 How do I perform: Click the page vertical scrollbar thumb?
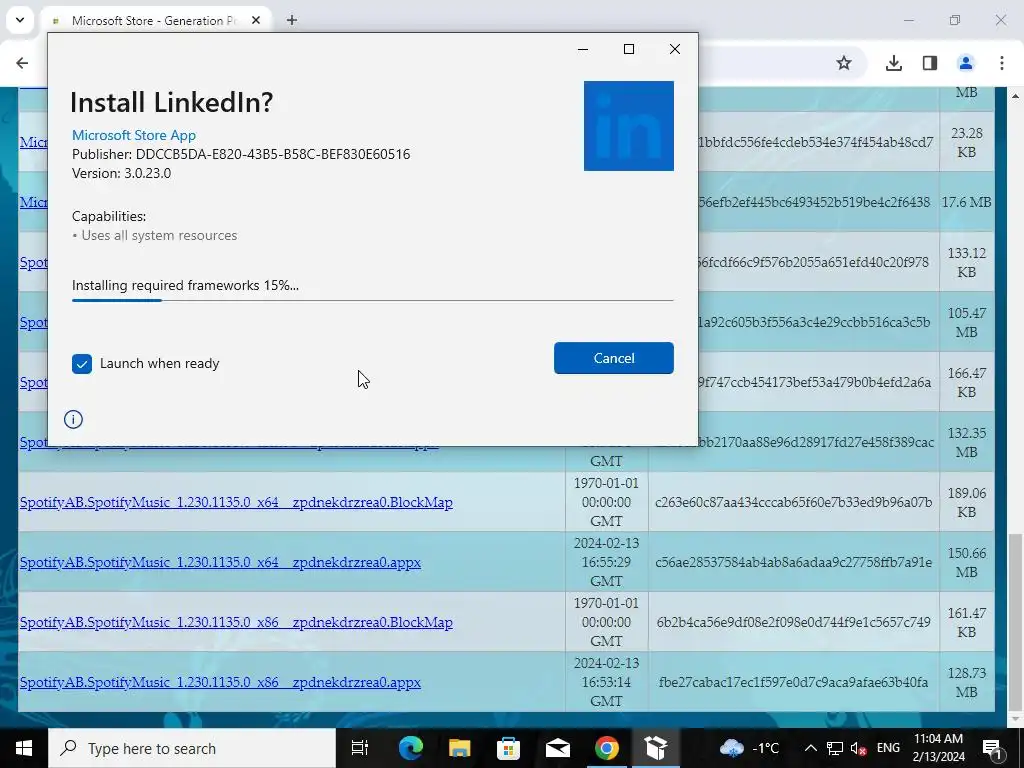click(x=1015, y=622)
